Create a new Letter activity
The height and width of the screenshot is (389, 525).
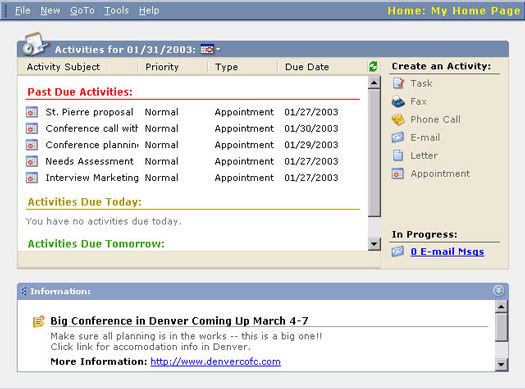click(x=424, y=155)
